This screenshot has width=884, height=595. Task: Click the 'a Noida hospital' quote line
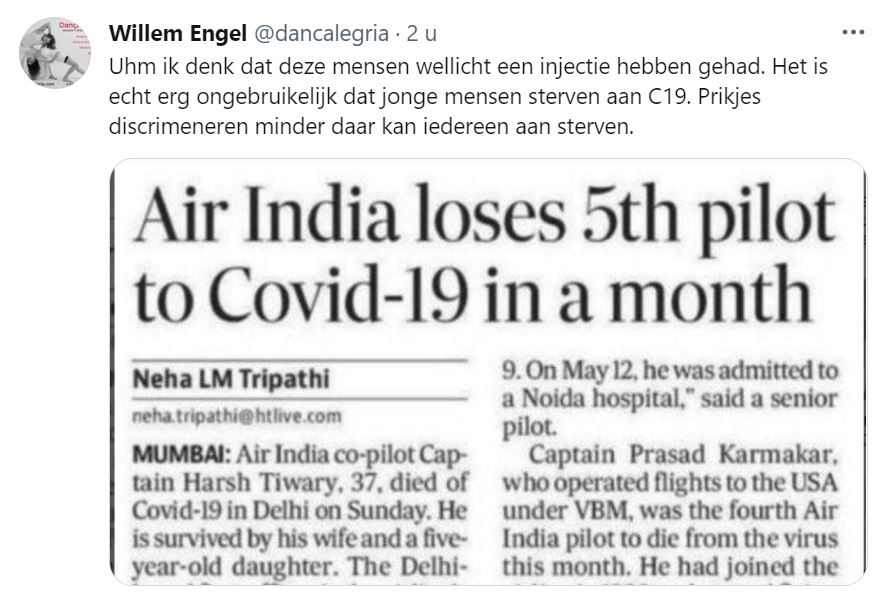coord(670,399)
